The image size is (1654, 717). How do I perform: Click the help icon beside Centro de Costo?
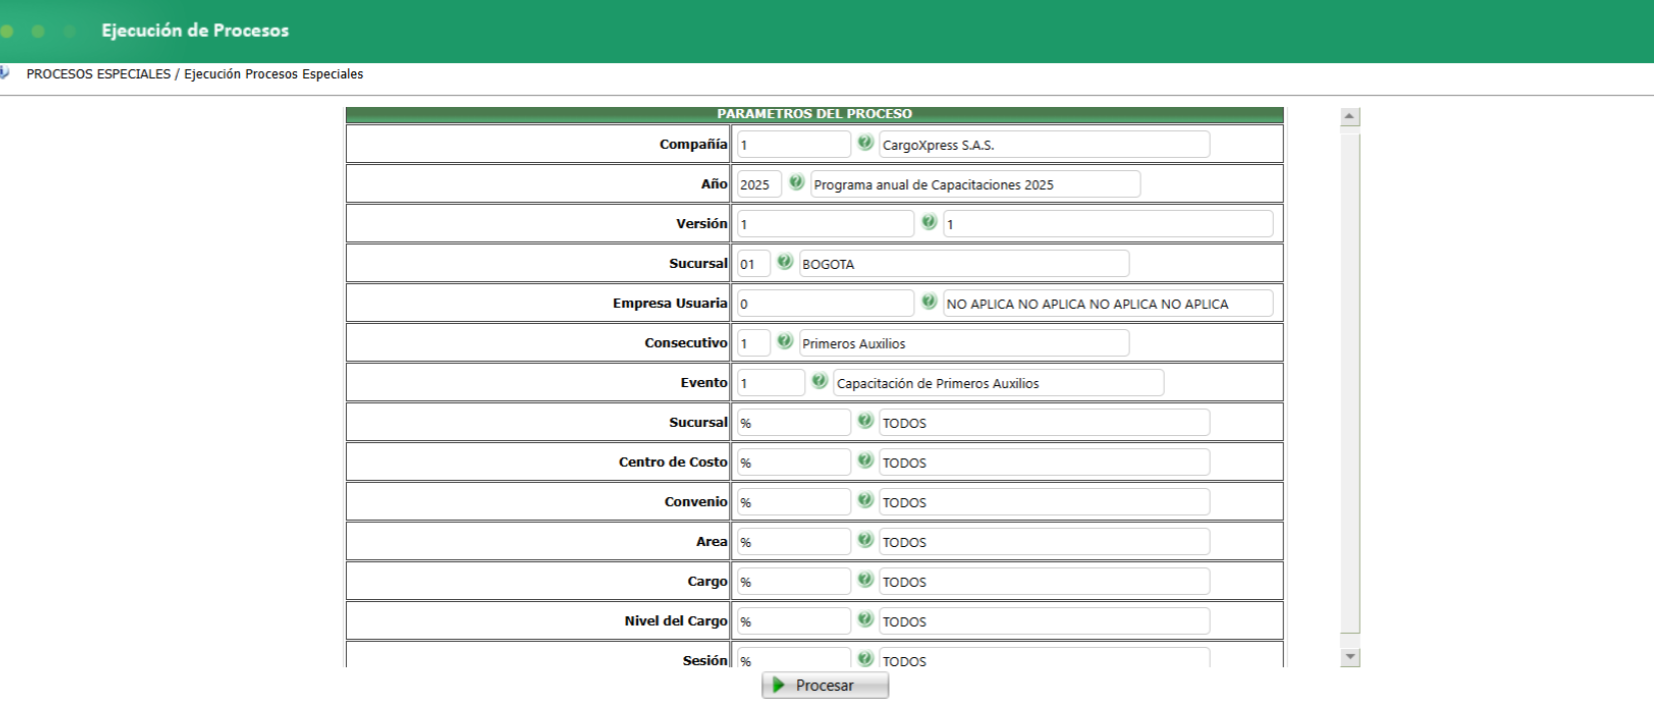[865, 461]
